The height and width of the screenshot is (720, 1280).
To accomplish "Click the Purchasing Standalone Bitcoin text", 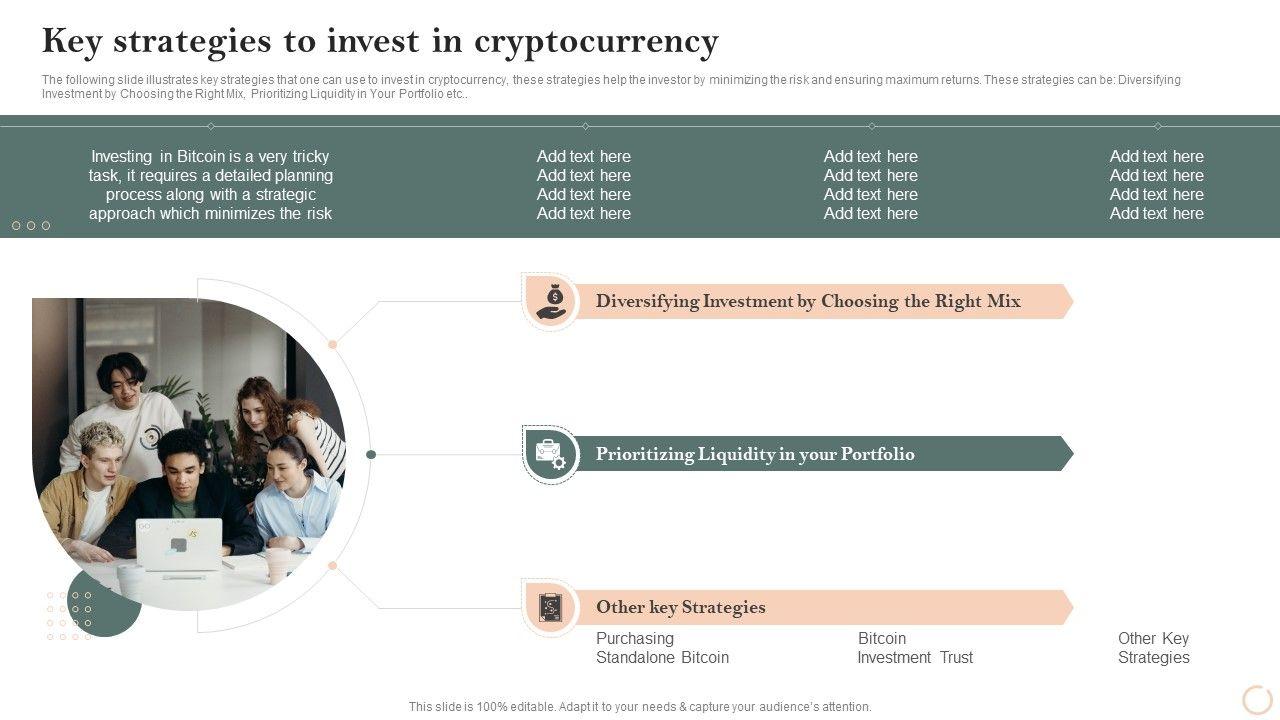I will (x=662, y=648).
